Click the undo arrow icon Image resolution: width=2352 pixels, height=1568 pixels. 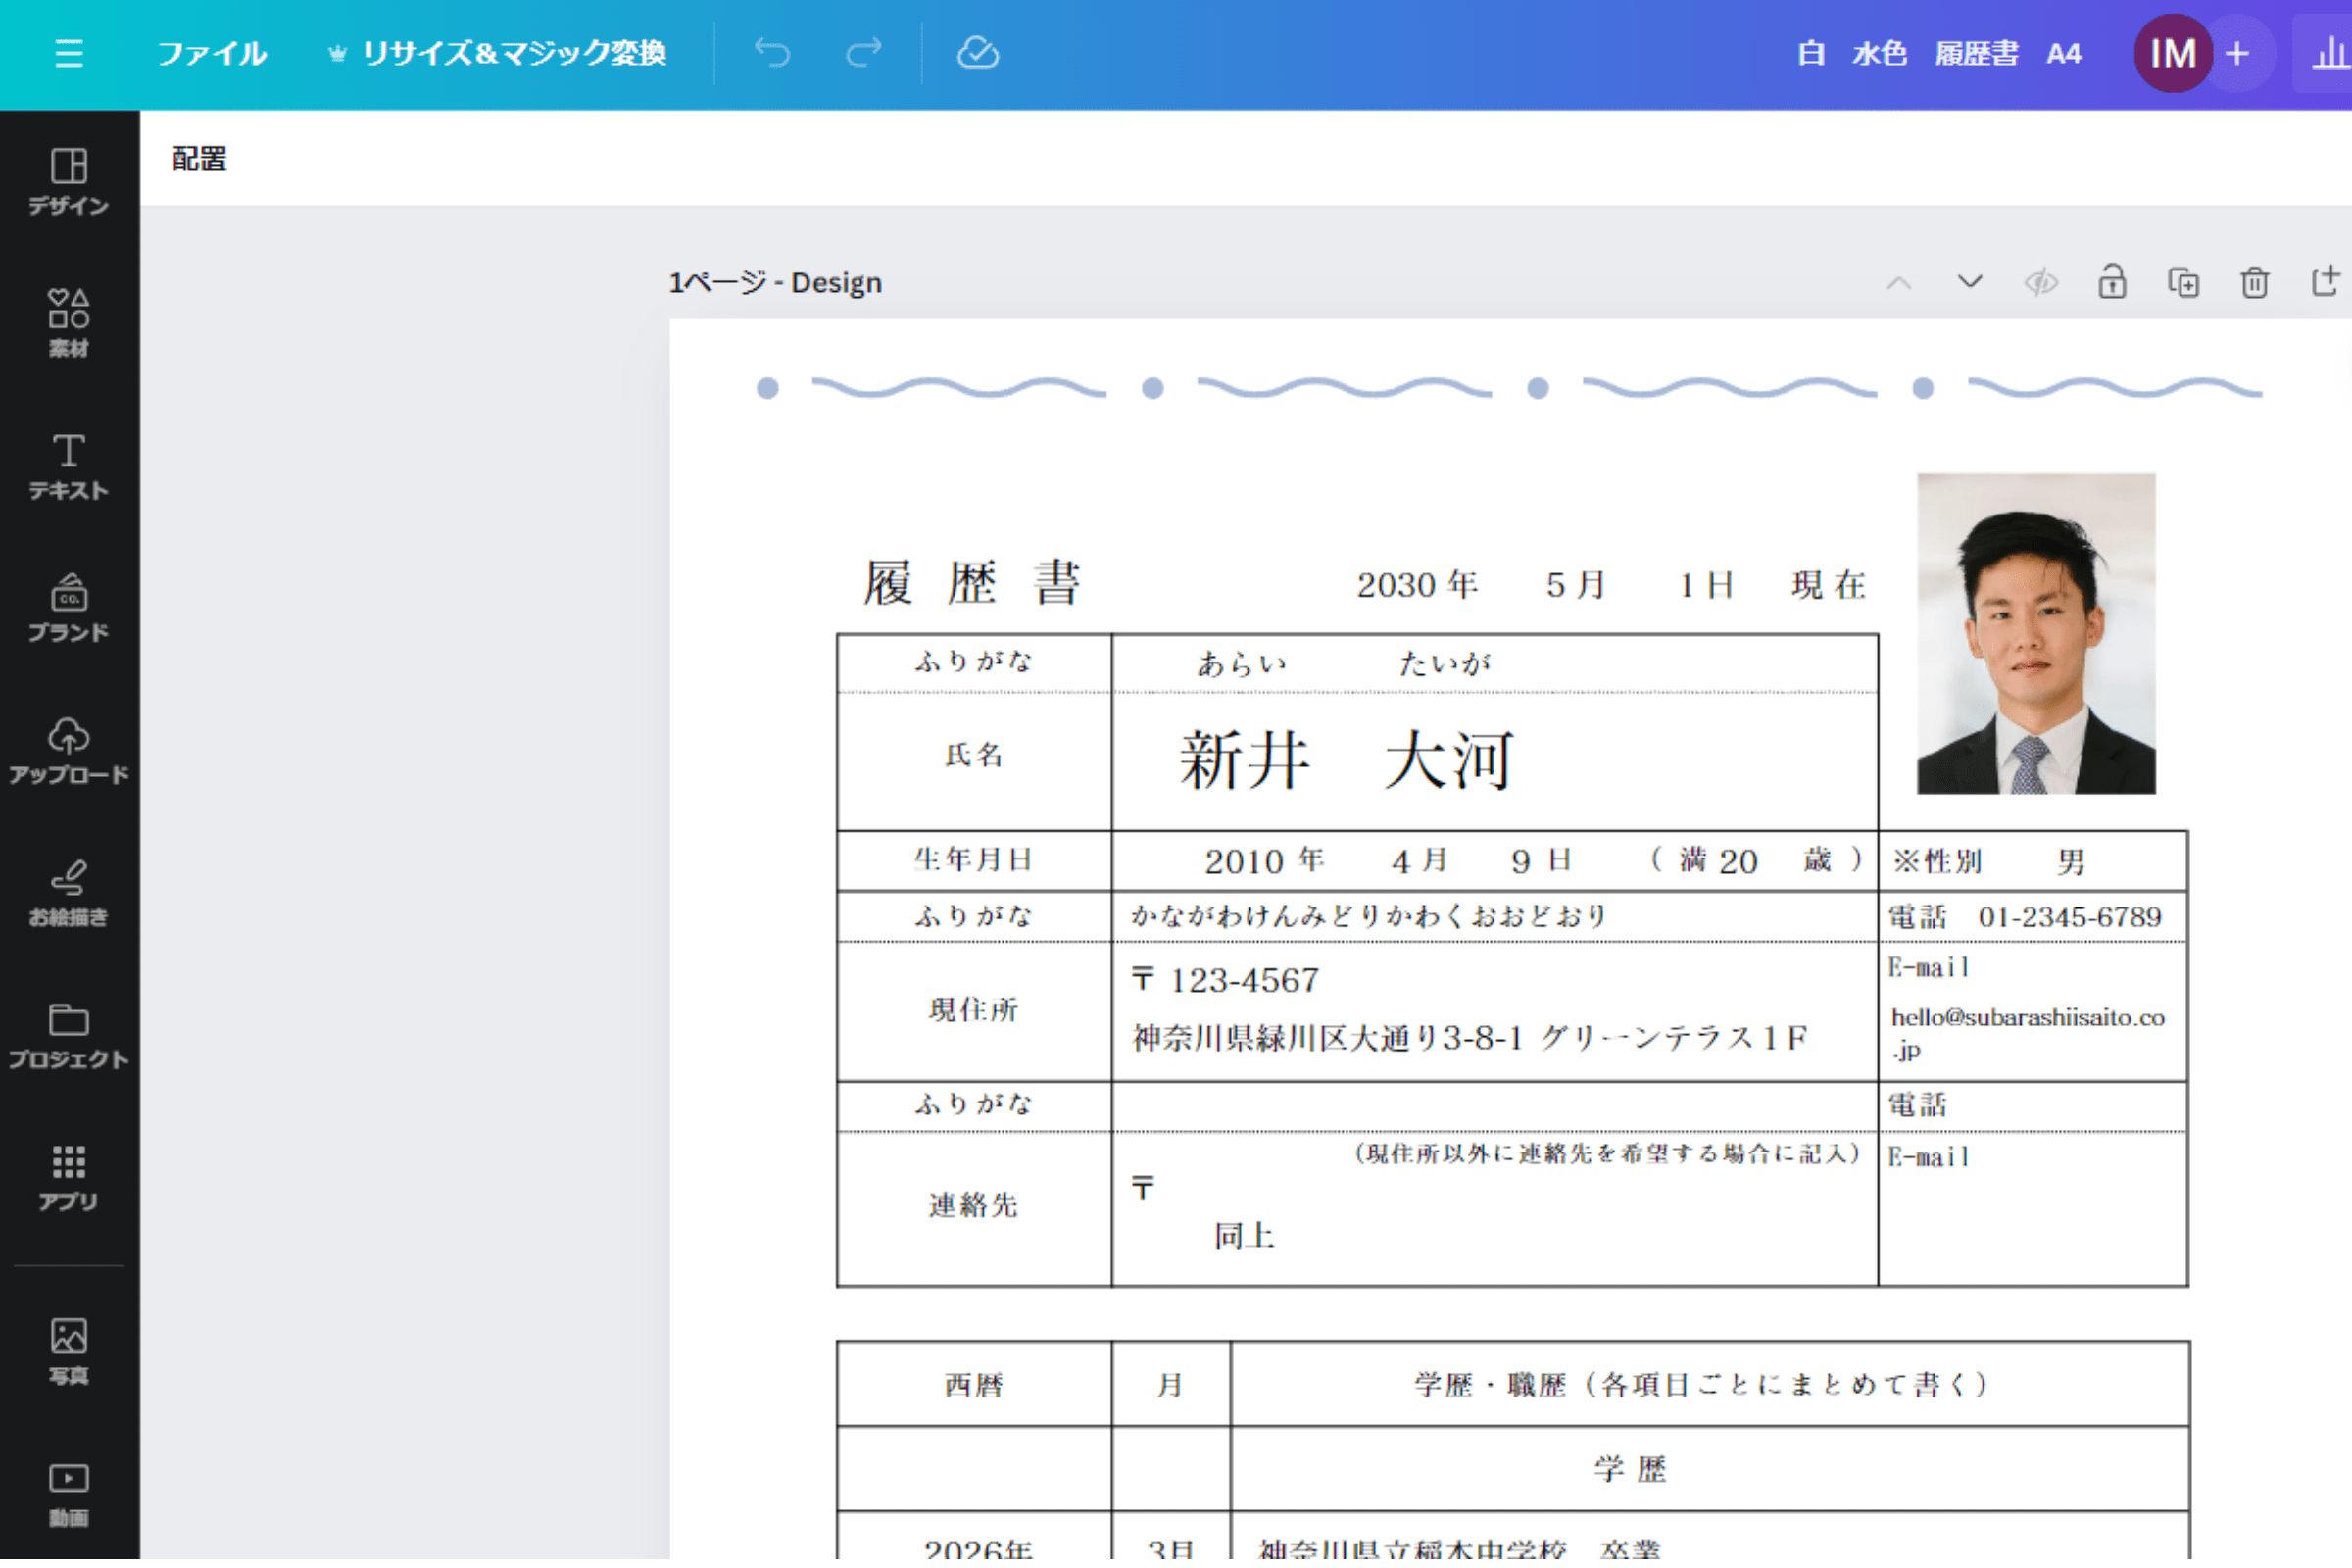pos(772,53)
